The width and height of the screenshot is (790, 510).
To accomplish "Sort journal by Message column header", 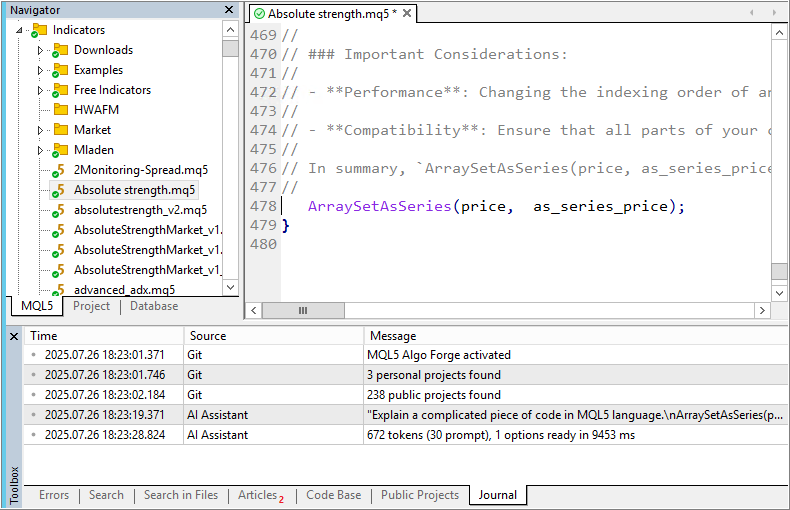I will [x=576, y=336].
